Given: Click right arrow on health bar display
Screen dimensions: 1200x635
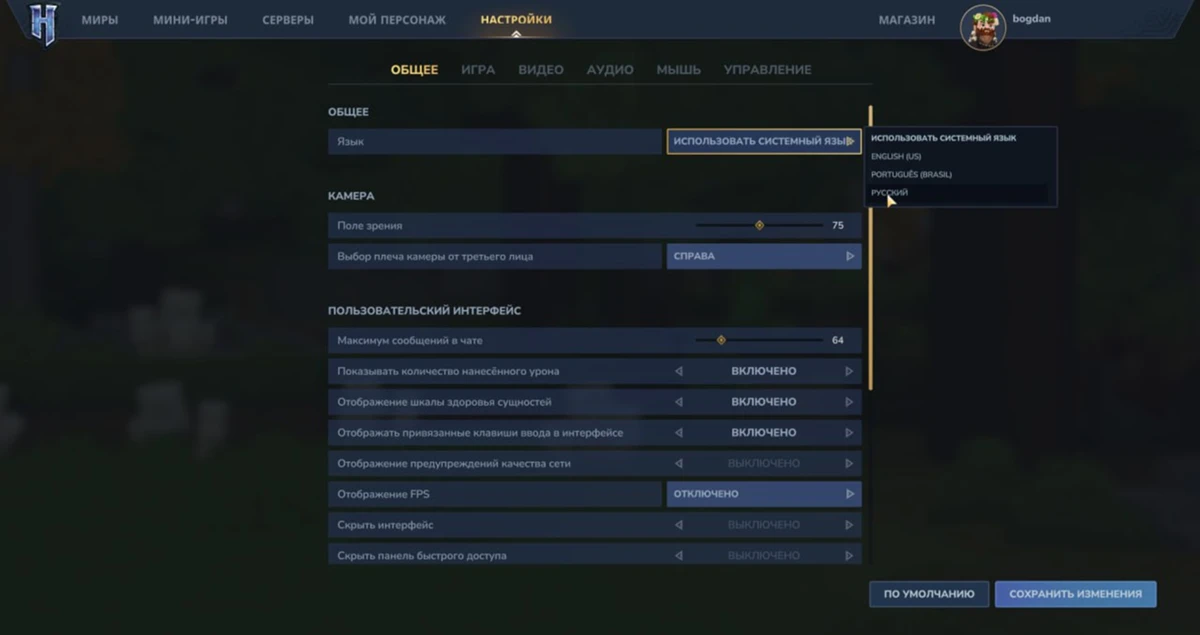Looking at the screenshot, I should pyautogui.click(x=850, y=402).
